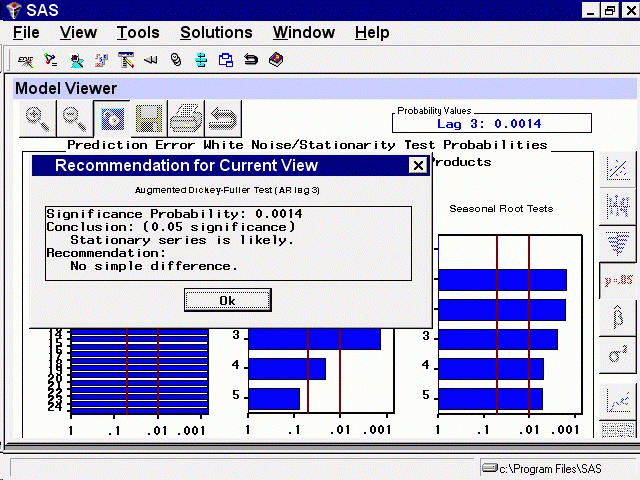Click the help book icon in the toolbar
The height and width of the screenshot is (480, 640).
(x=276, y=60)
